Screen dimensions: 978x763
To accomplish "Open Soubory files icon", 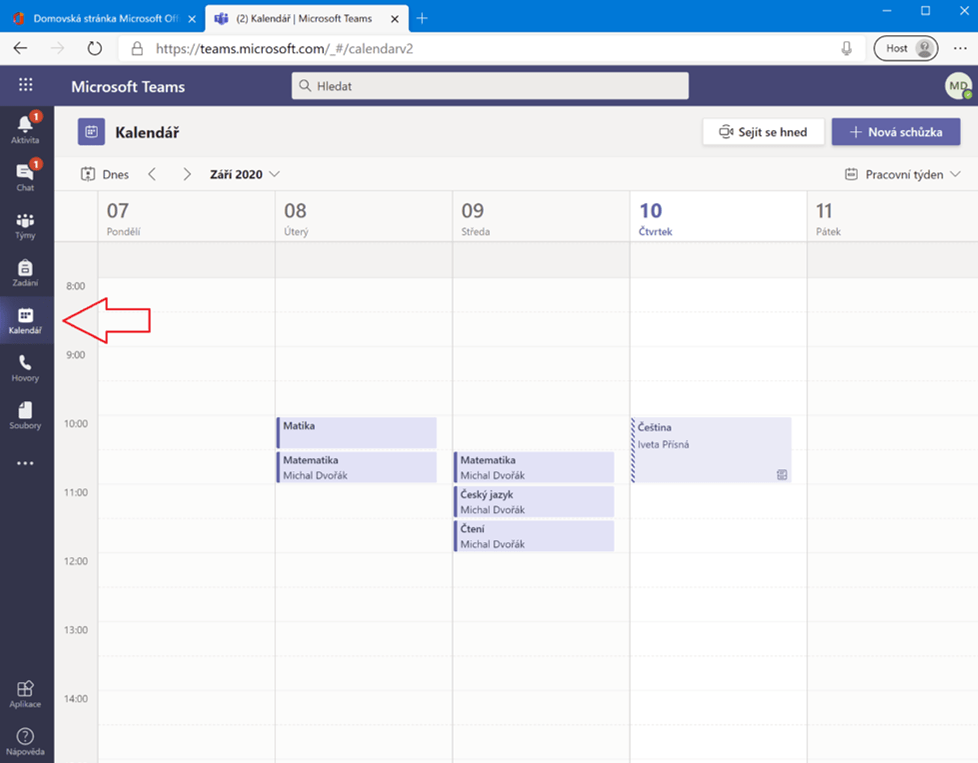I will (26, 415).
